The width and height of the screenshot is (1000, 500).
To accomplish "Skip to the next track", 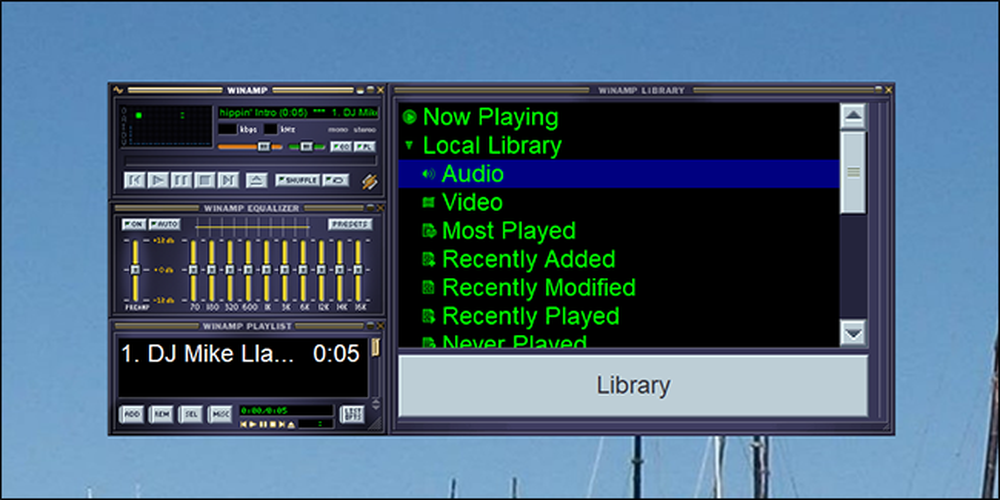I will pyautogui.click(x=228, y=180).
